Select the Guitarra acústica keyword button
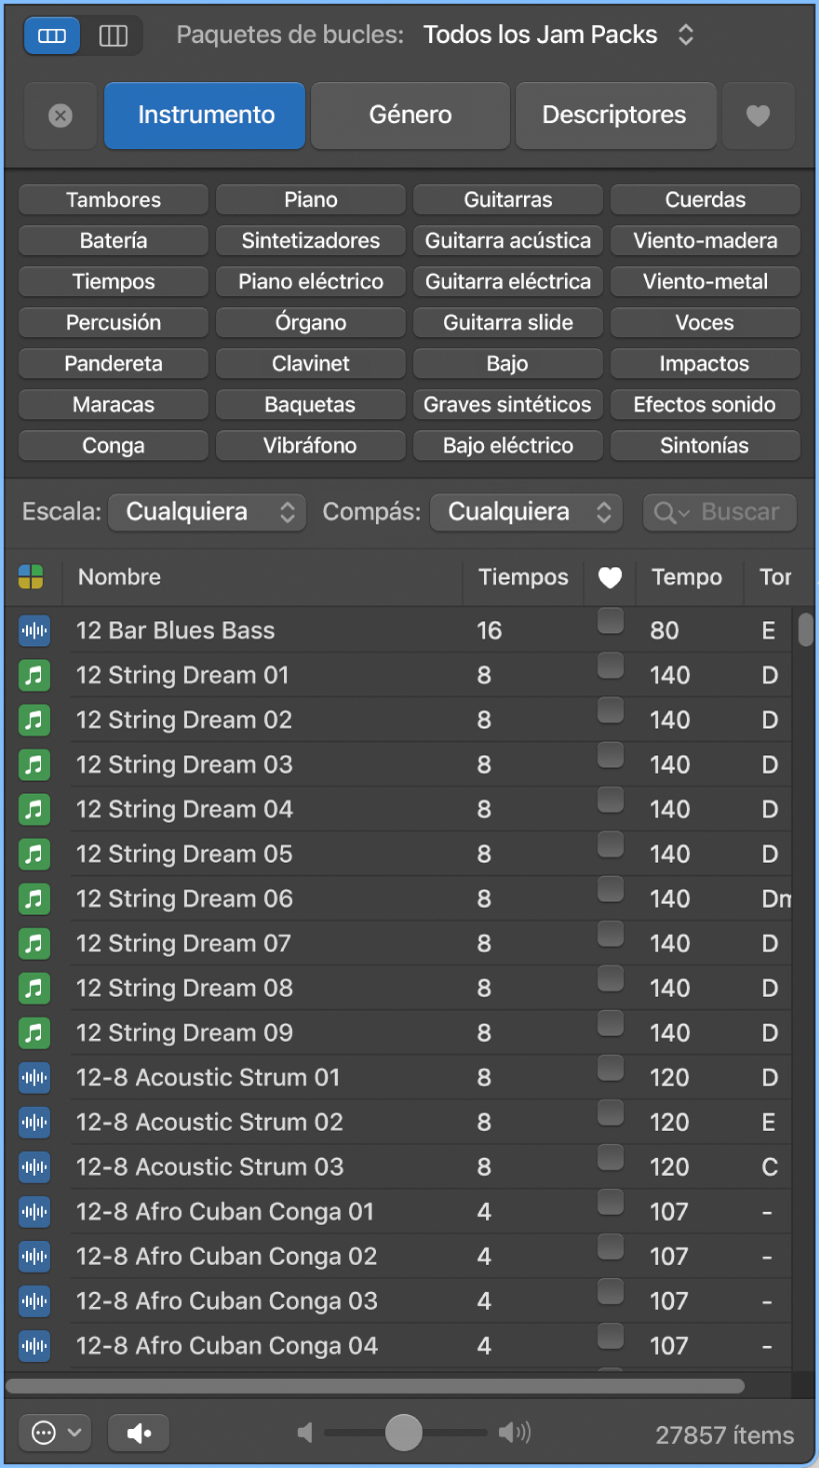 pos(507,240)
